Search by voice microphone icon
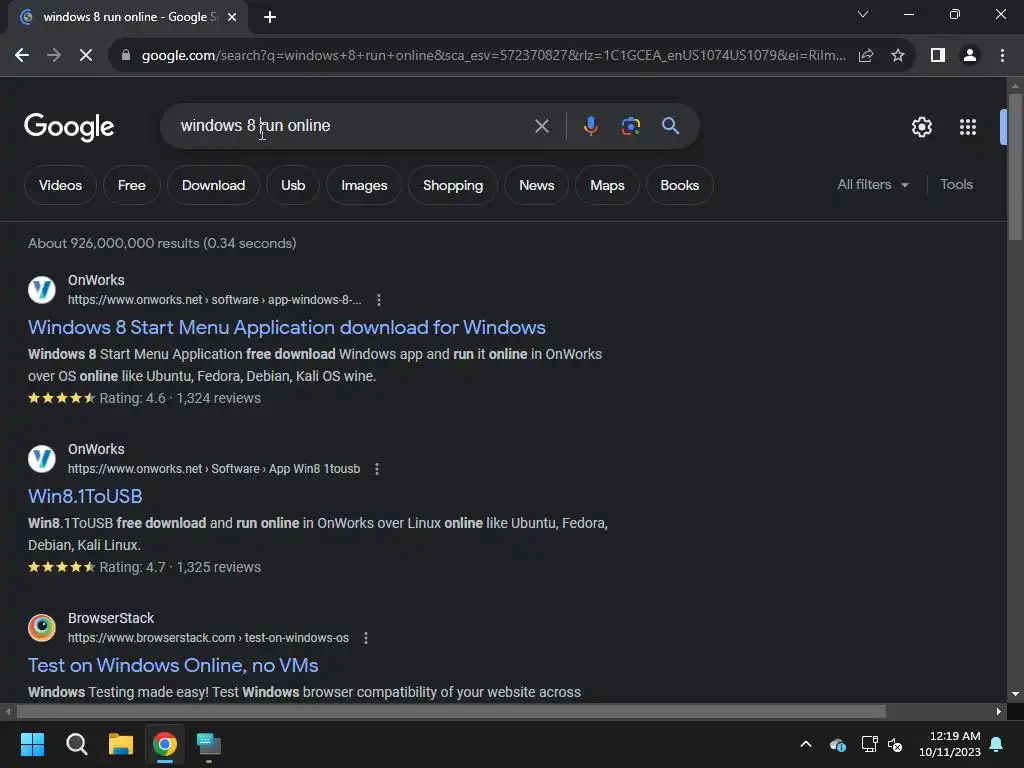The image size is (1024, 768). [x=590, y=126]
